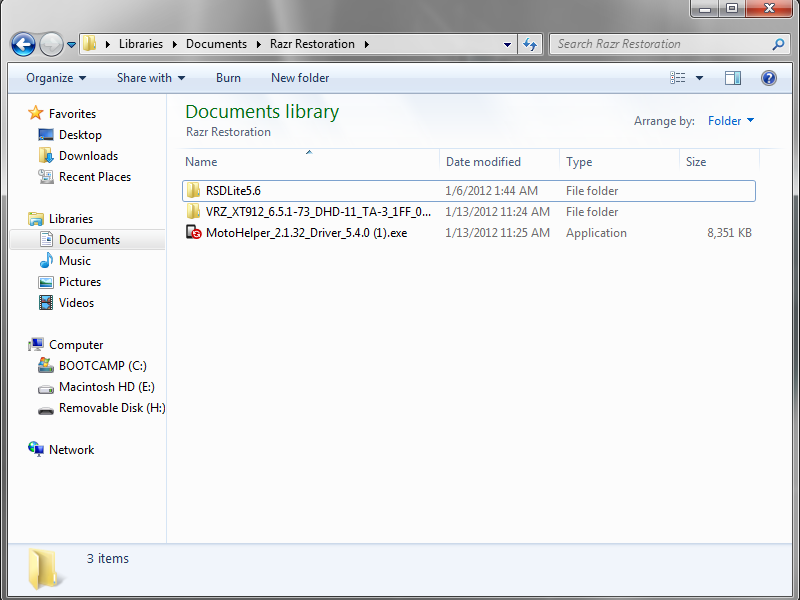
Task: Click the 8,351 KB size cell
Action: (729, 233)
